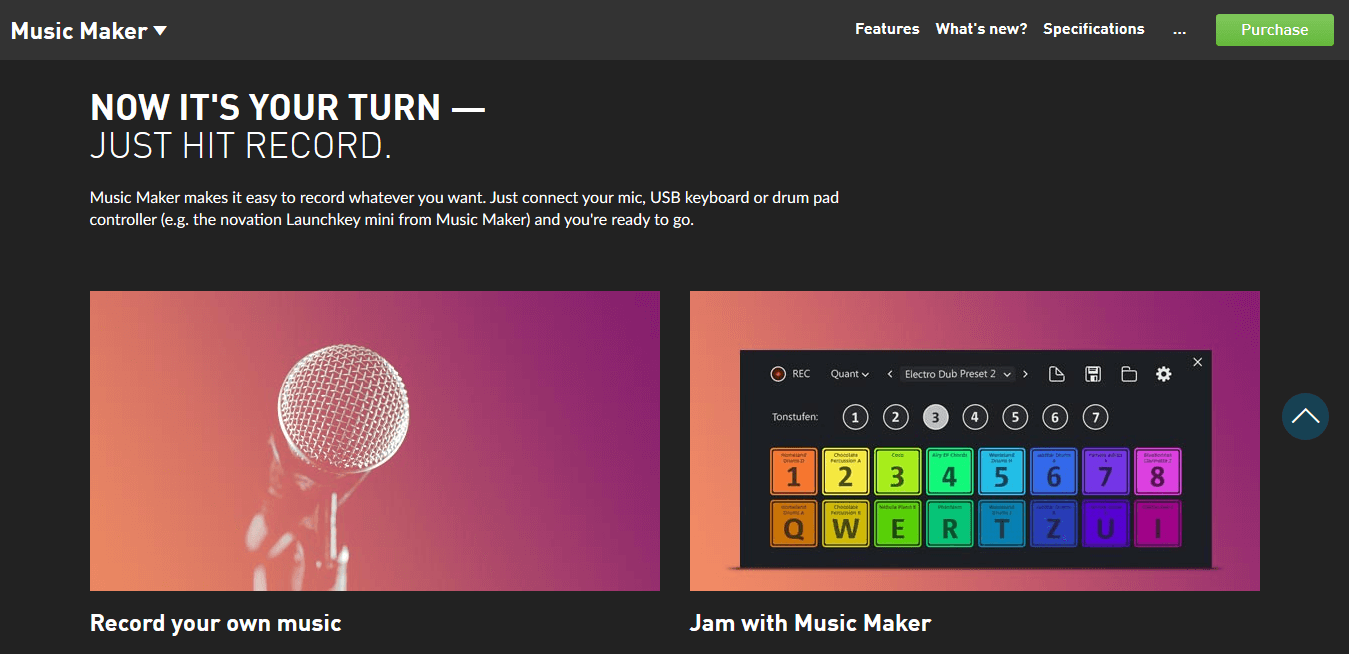This screenshot has width=1349, height=654.
Task: Click the new document icon in jam panel
Action: click(1057, 374)
